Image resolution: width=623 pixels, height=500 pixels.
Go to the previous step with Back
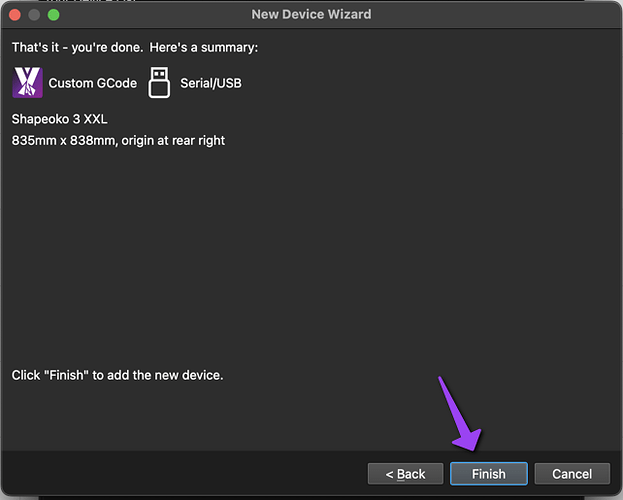[x=405, y=473]
